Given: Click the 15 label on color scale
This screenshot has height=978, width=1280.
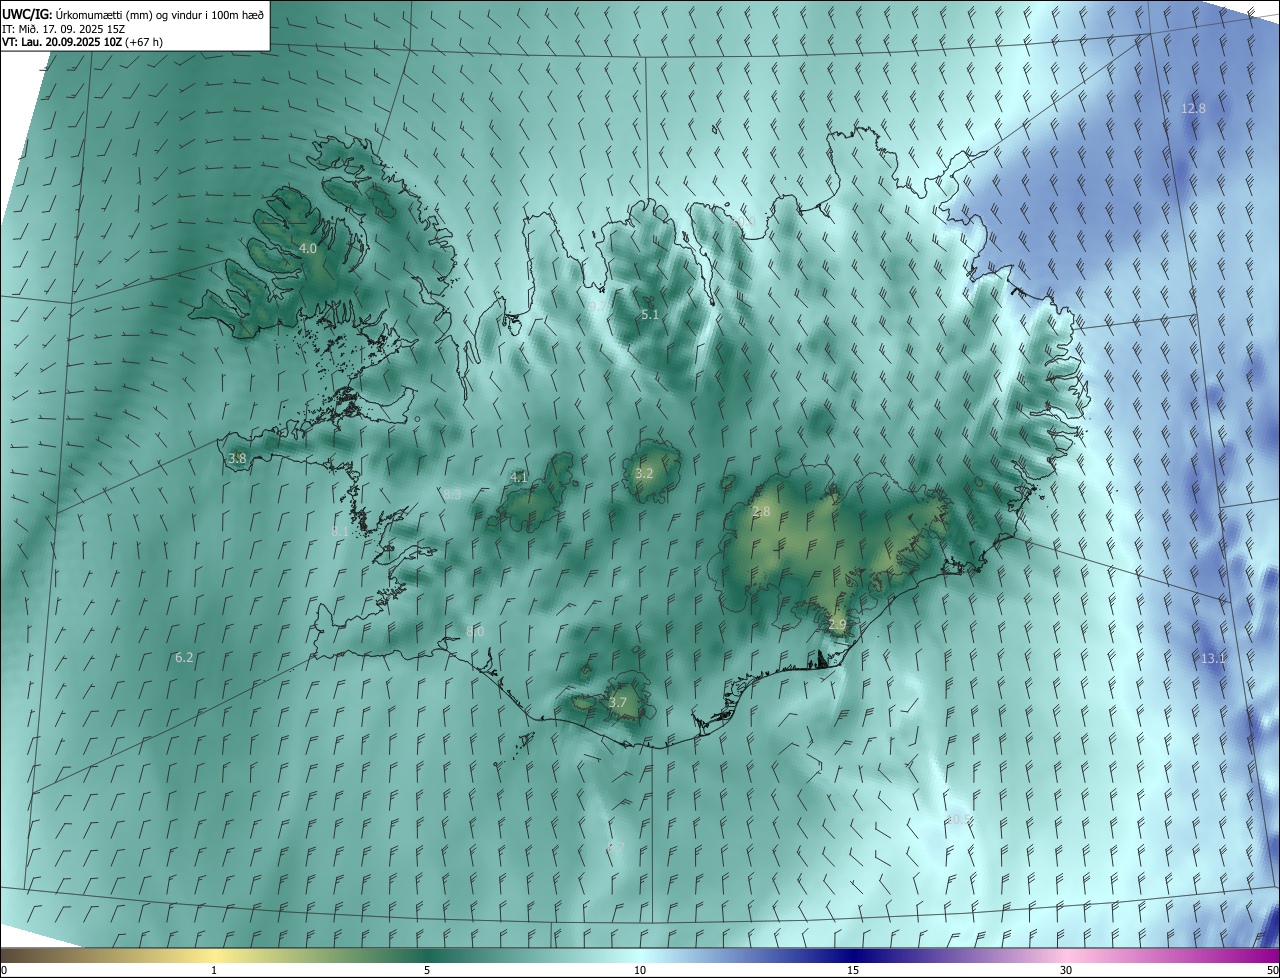Looking at the screenshot, I should [x=853, y=970].
